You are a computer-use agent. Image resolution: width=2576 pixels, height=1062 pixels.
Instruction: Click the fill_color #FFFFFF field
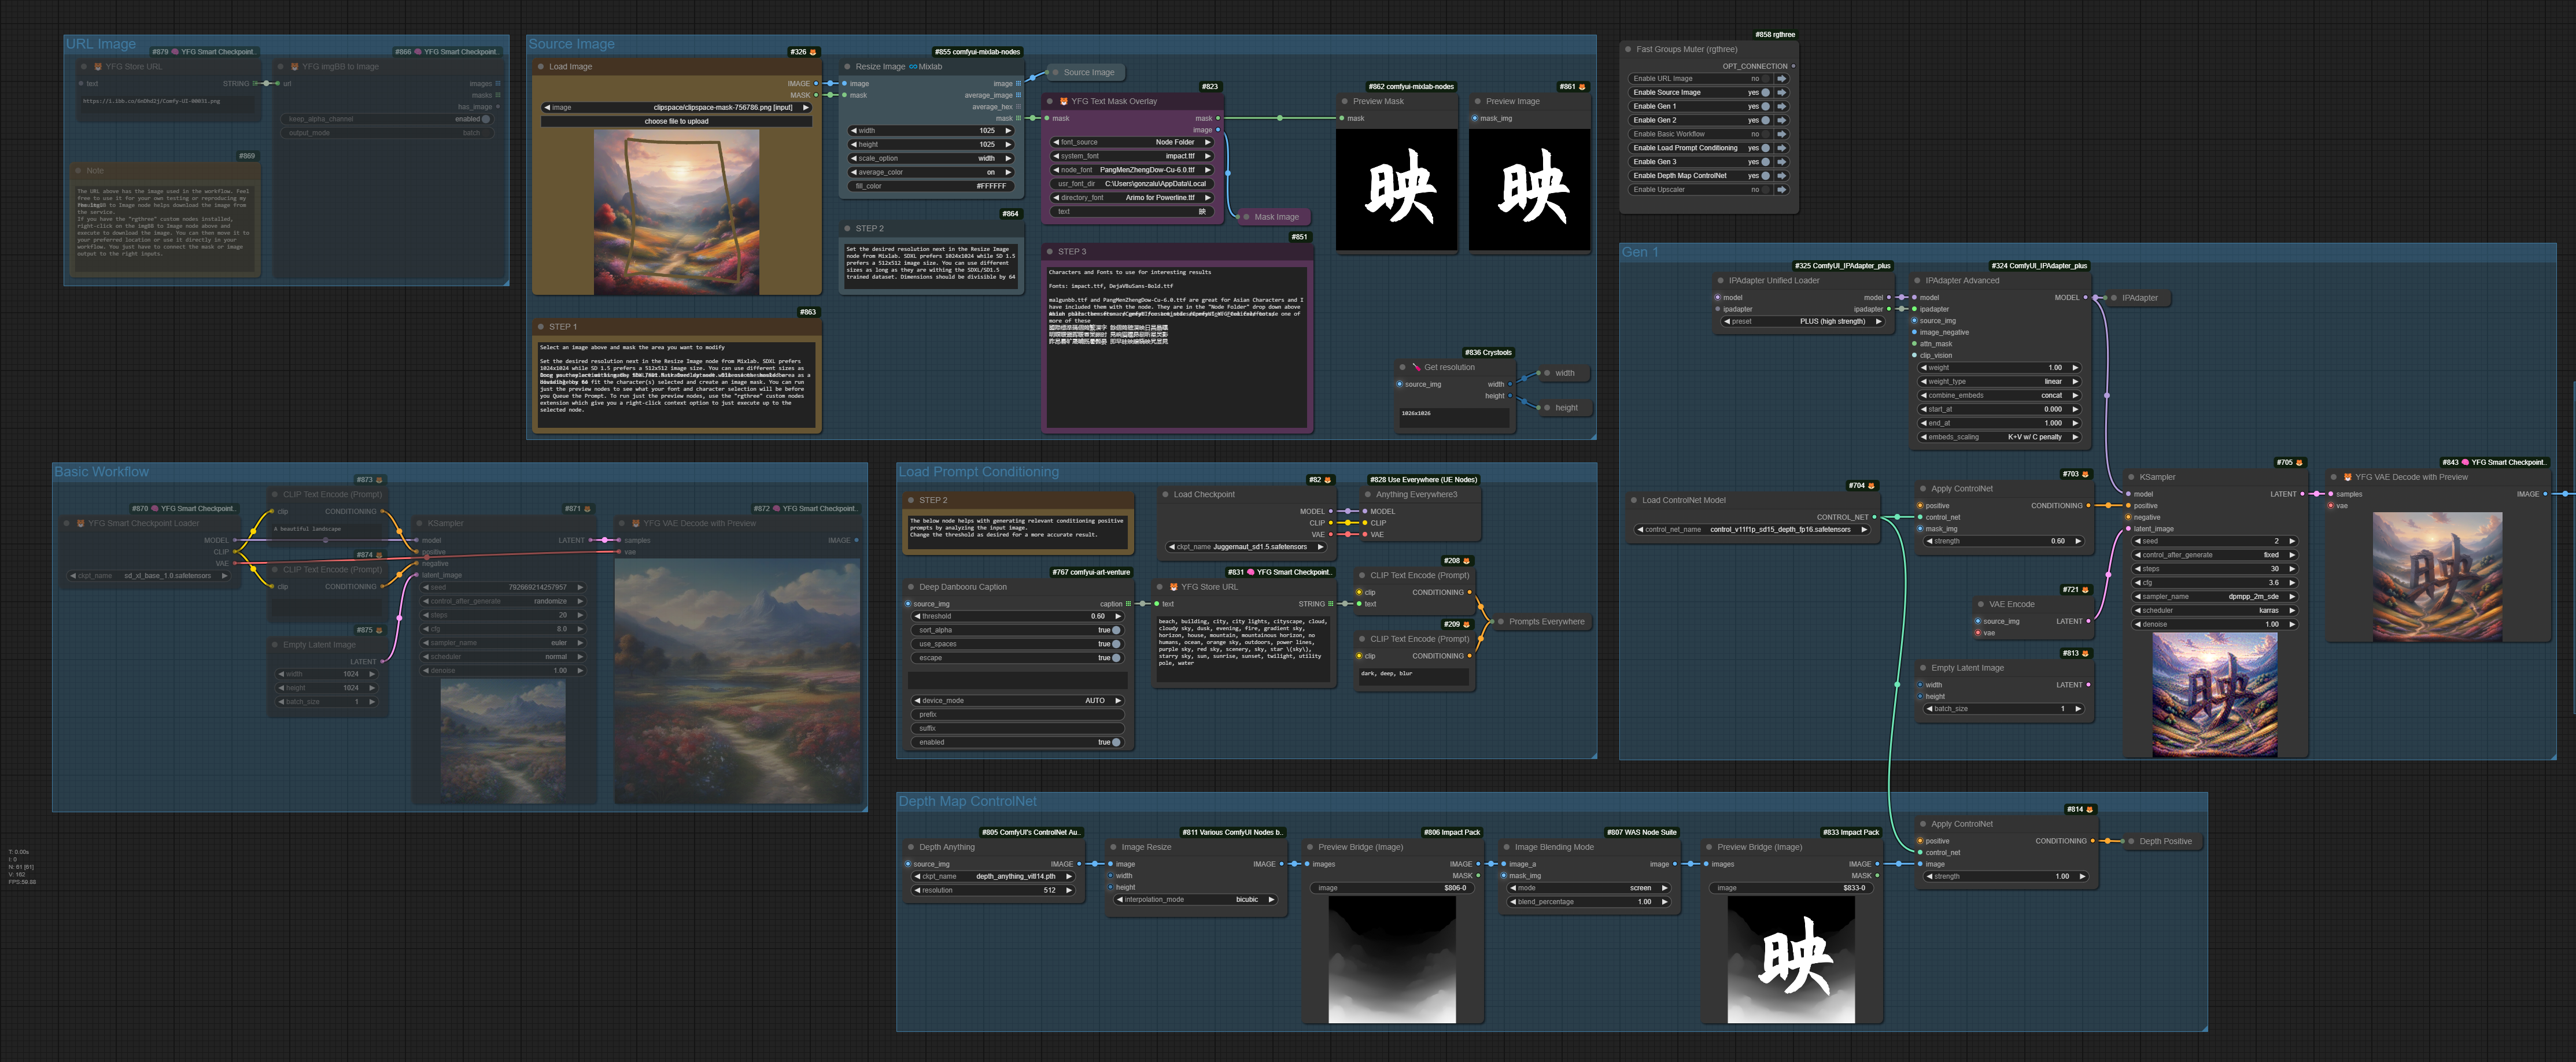coord(931,186)
